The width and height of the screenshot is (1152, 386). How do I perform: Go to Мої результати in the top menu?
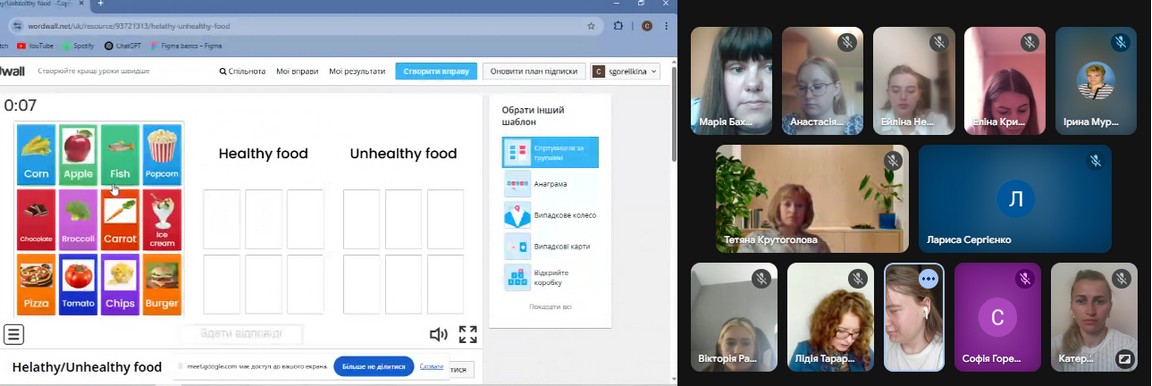[x=357, y=71]
